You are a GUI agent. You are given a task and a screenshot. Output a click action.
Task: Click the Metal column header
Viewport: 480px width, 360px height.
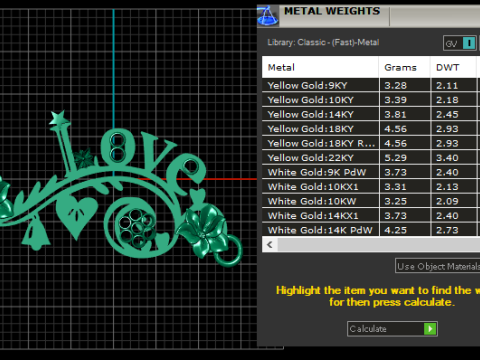[x=320, y=67]
